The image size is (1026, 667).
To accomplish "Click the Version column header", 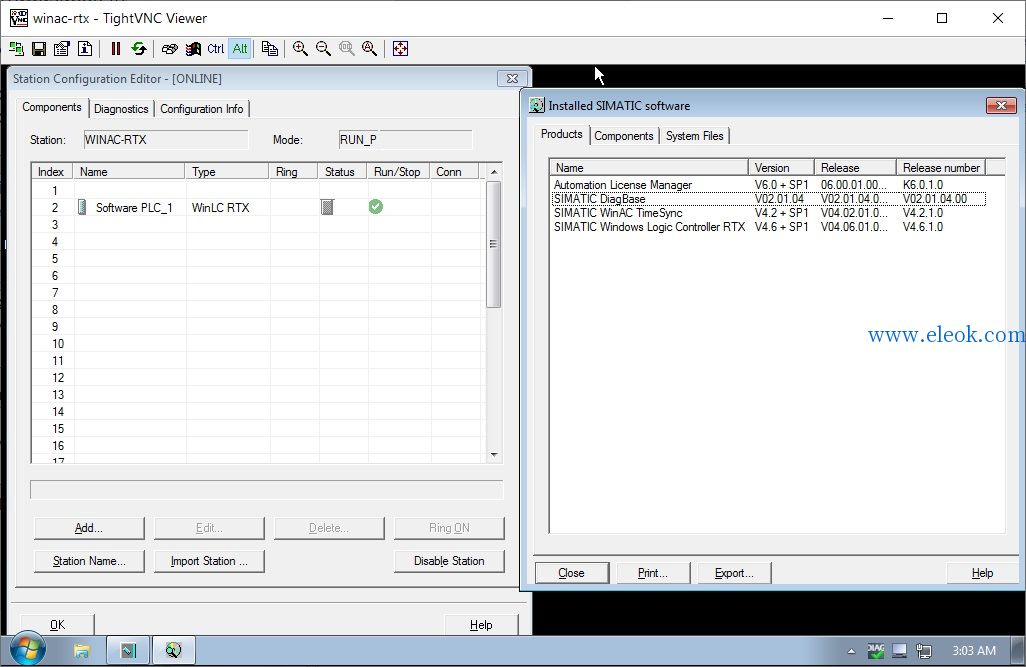I will 781,168.
